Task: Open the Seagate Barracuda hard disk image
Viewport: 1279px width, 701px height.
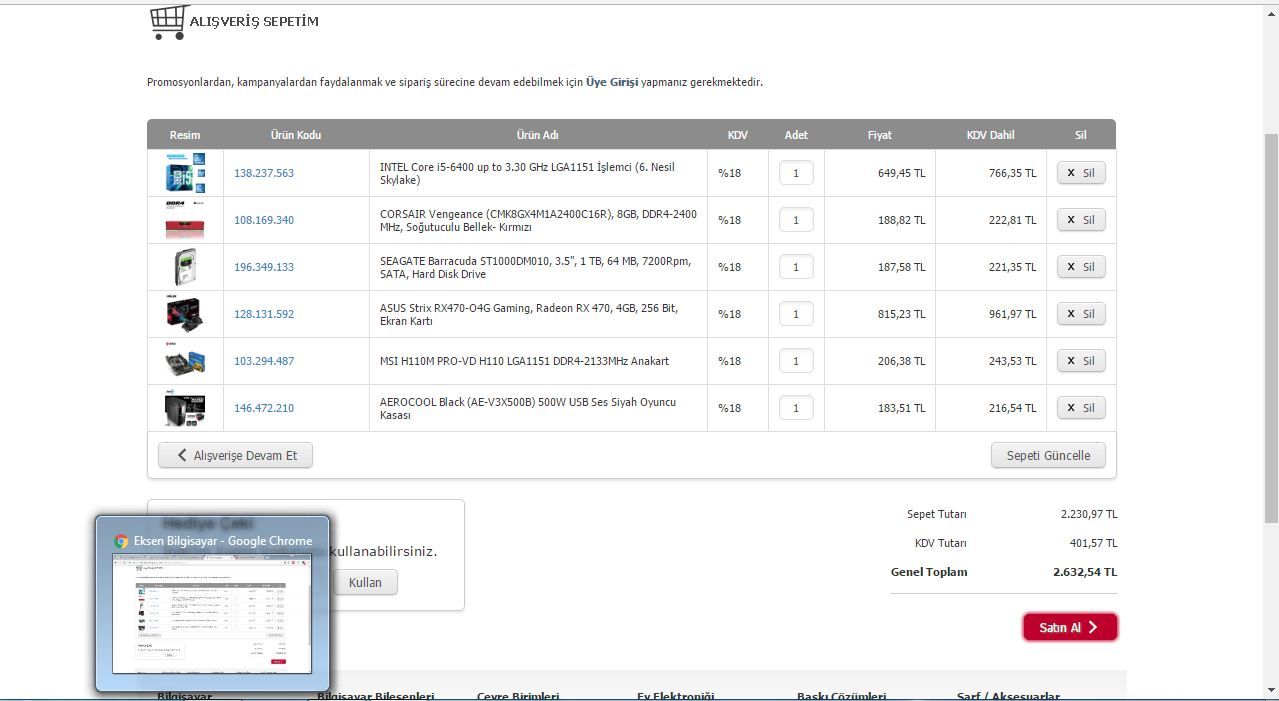Action: (x=185, y=267)
